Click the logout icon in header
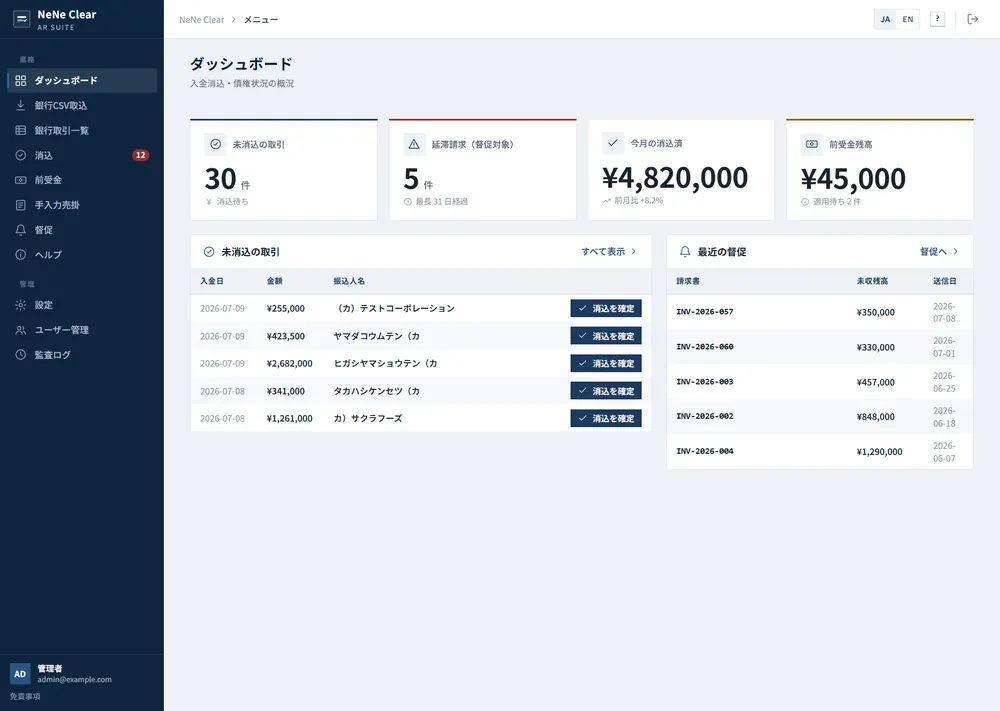This screenshot has height=711, width=1000. pos(973,19)
